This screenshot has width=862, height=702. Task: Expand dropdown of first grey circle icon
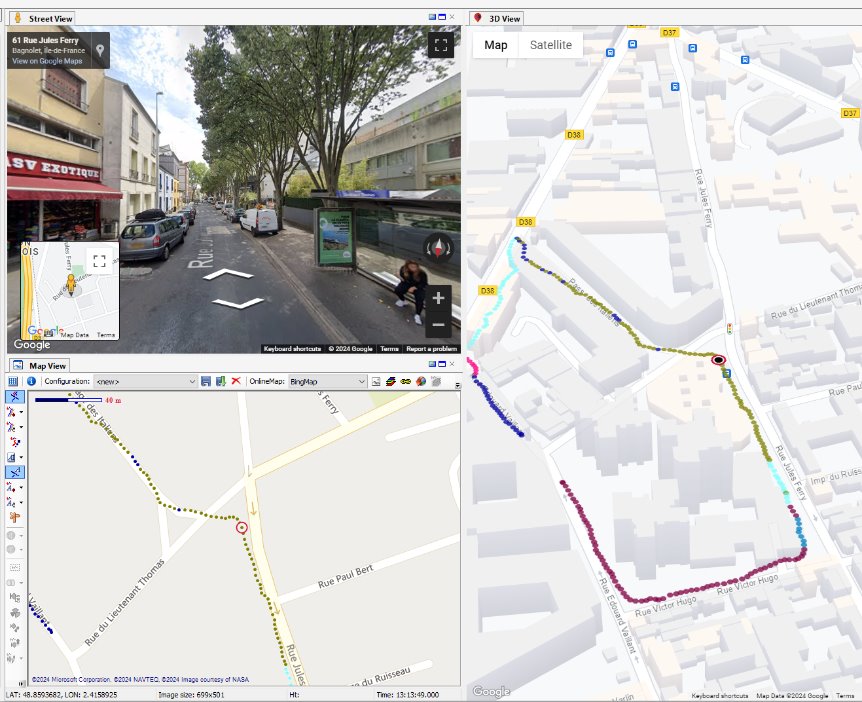[x=21, y=535]
